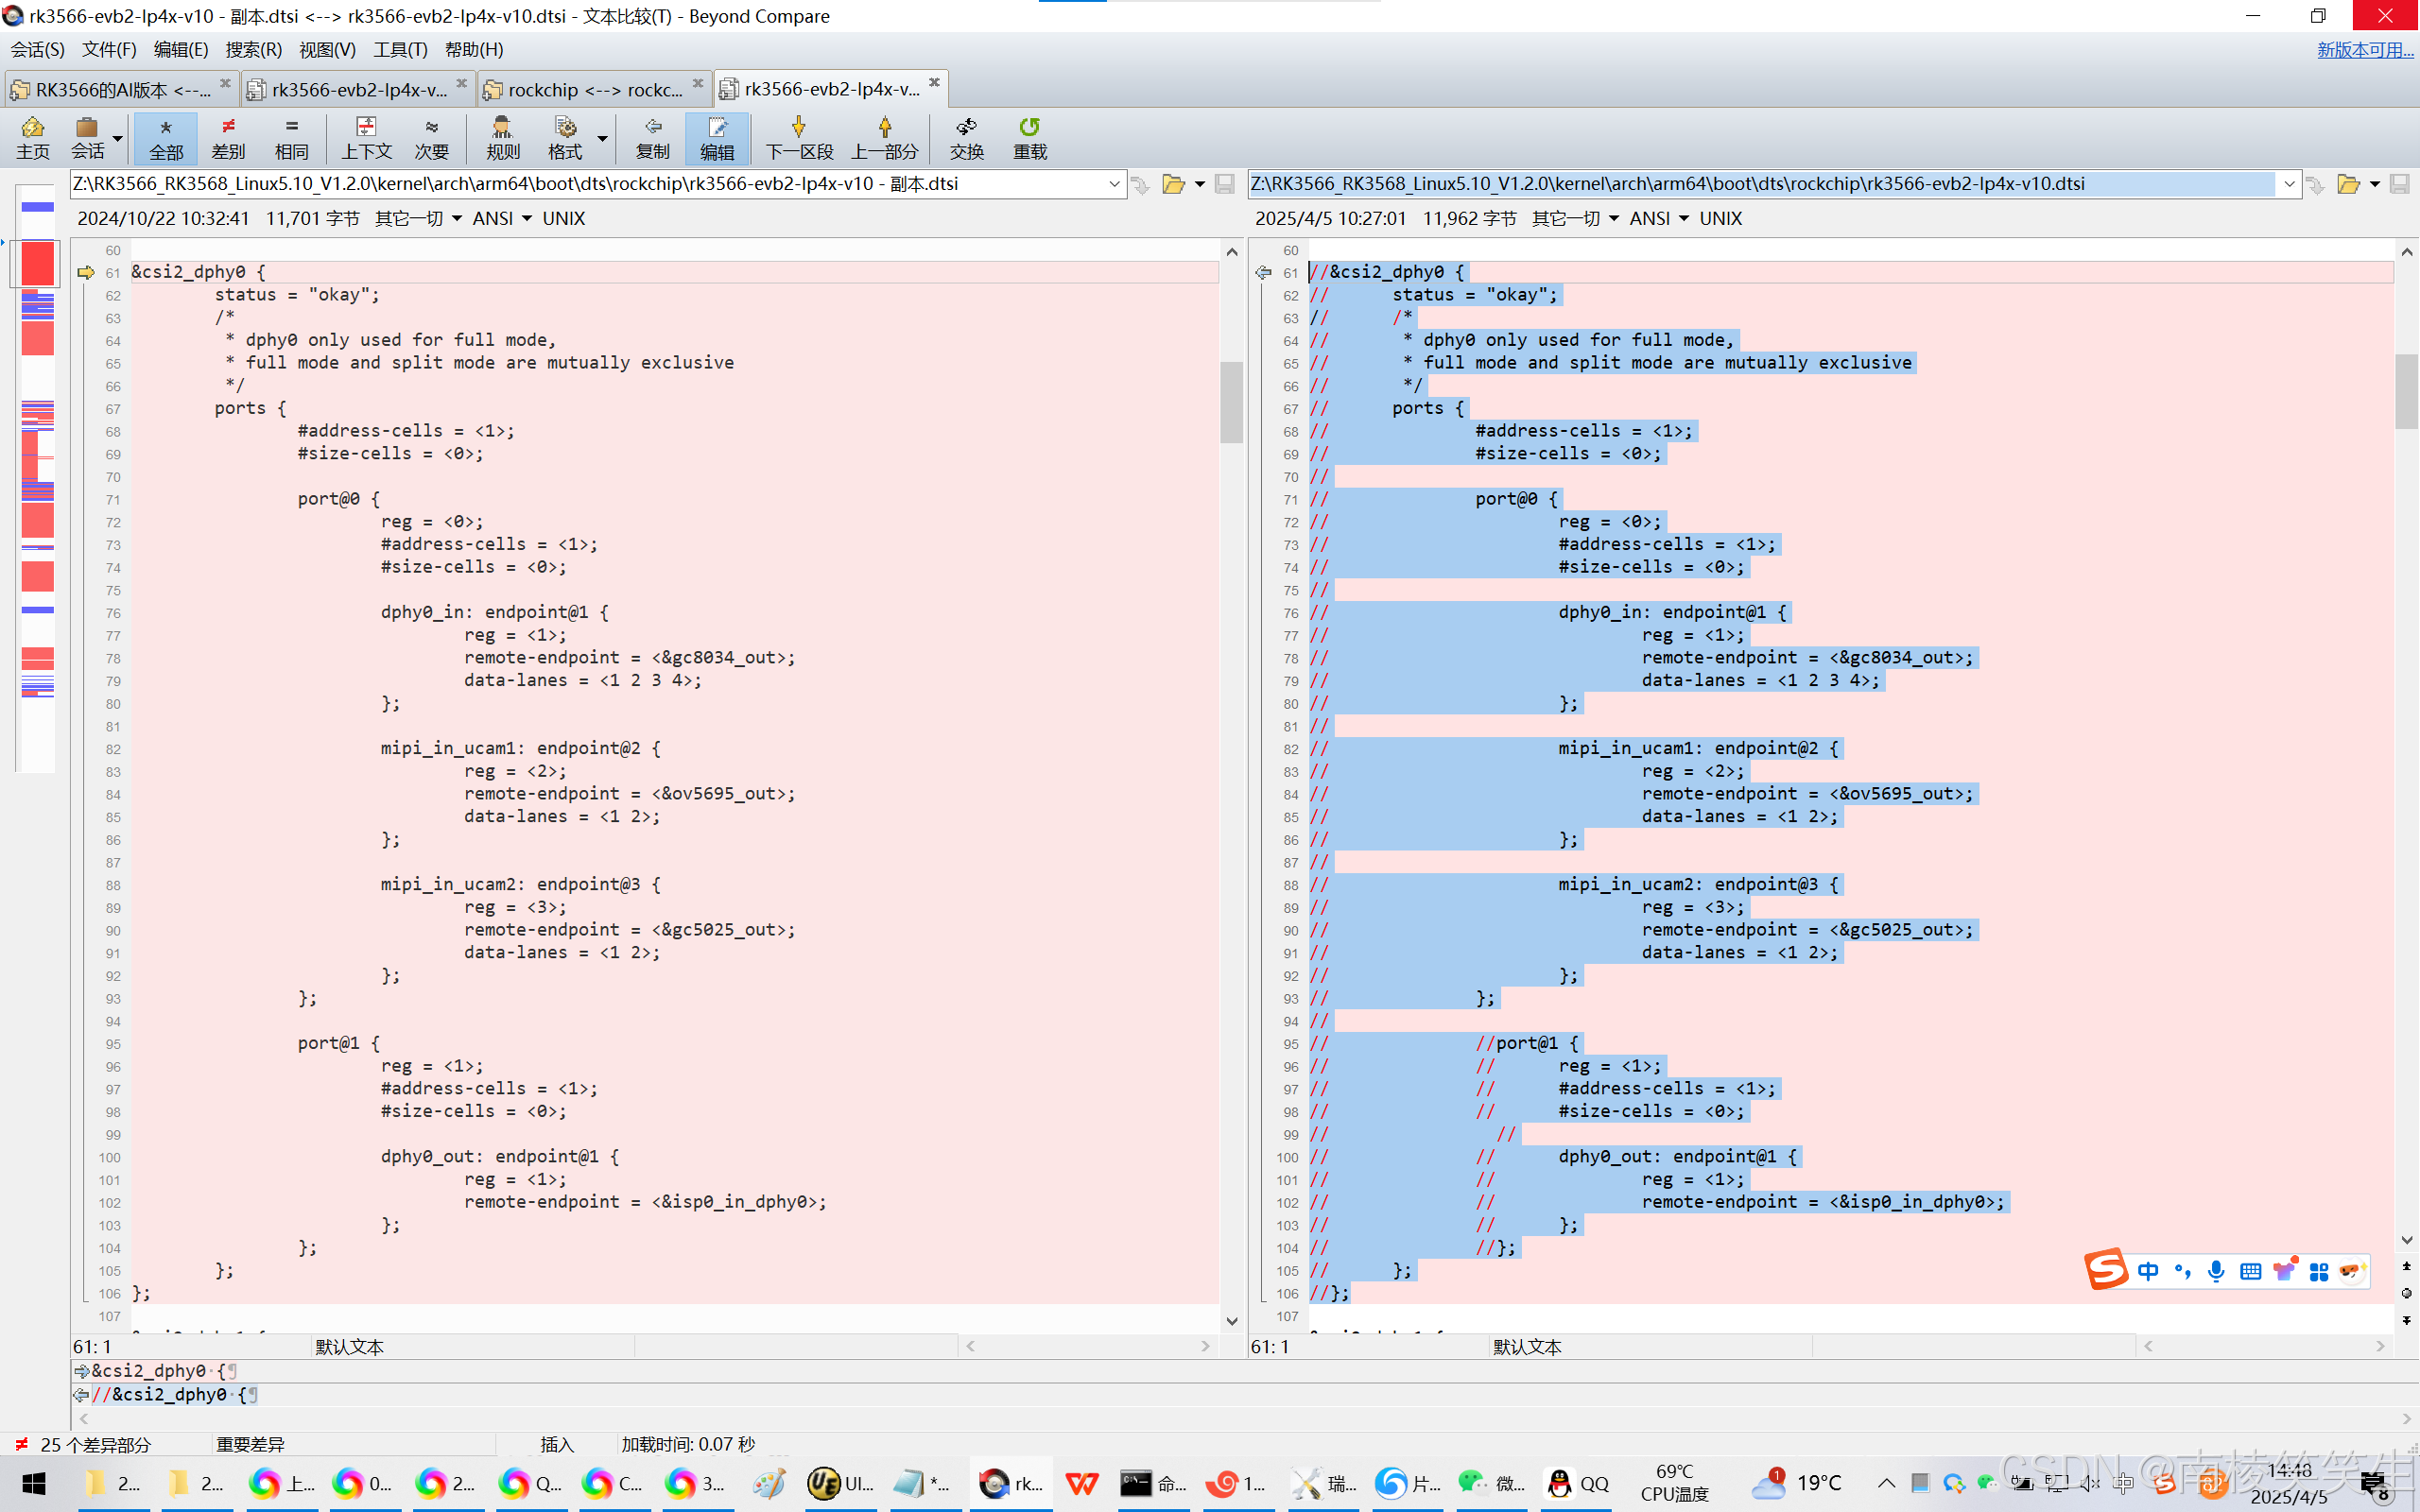Viewport: 2420px width, 1512px height.
Task: Toggle Edit (编辑) mode button
Action: [x=717, y=137]
